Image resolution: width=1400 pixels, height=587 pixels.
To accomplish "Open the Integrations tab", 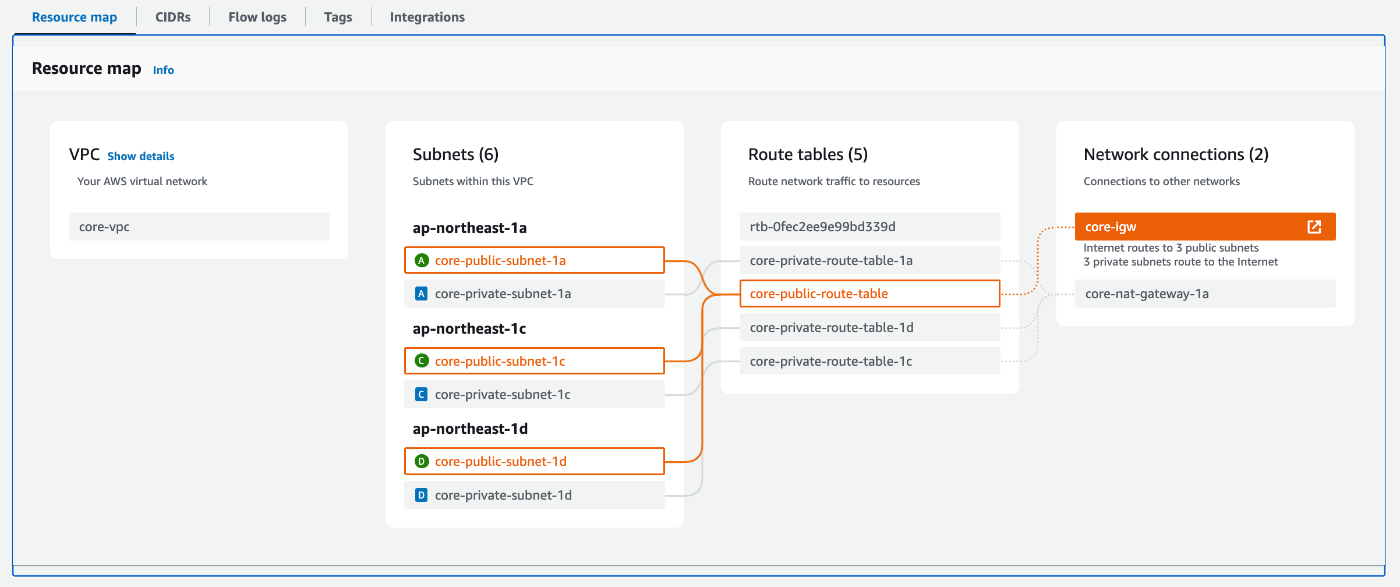I will [427, 17].
